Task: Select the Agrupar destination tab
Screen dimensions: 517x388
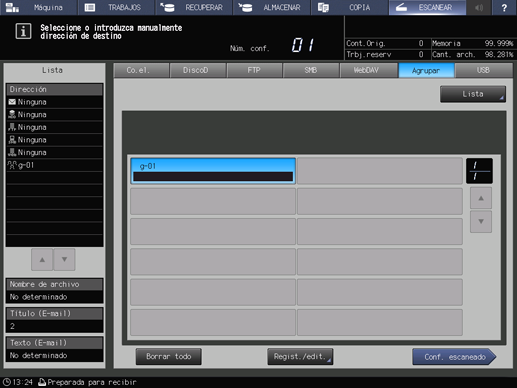Action: tap(426, 70)
